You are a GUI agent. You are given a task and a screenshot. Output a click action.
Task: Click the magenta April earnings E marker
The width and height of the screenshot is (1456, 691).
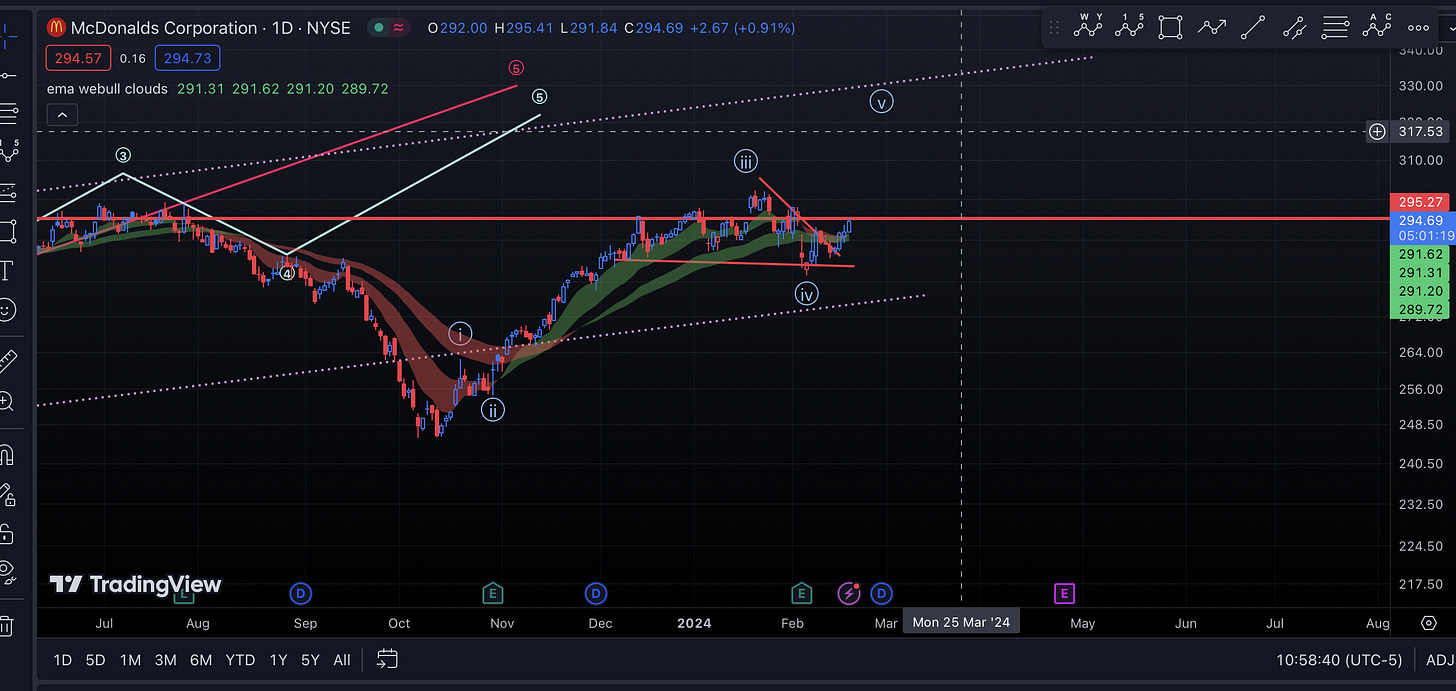pos(1064,594)
